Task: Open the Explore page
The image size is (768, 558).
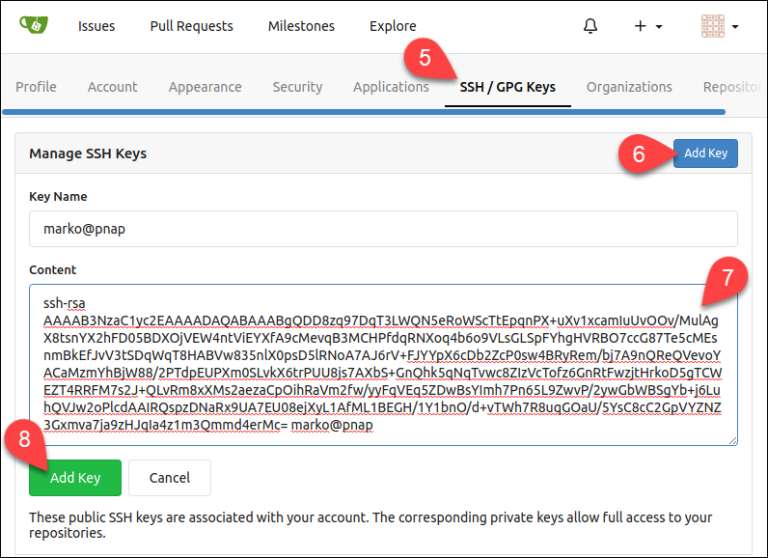Action: pos(393,26)
